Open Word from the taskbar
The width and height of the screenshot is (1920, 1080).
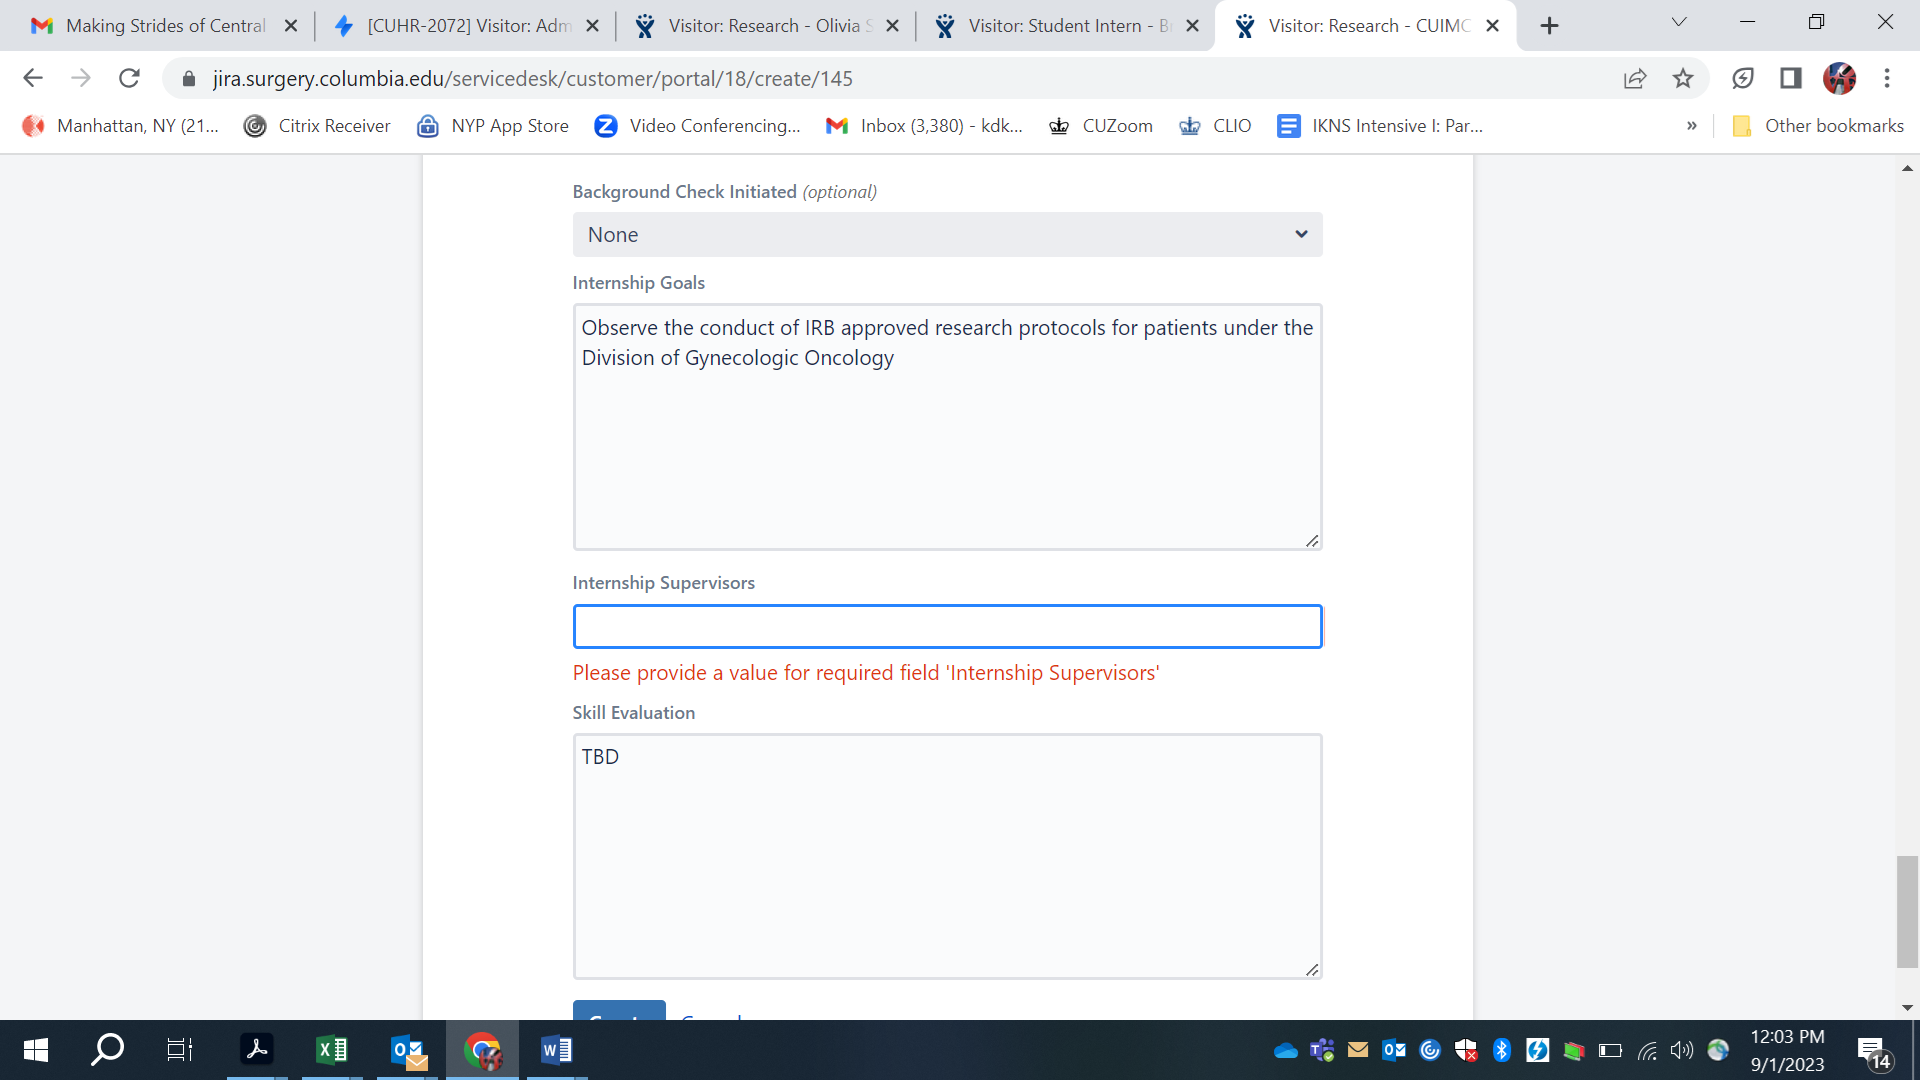pos(556,1050)
